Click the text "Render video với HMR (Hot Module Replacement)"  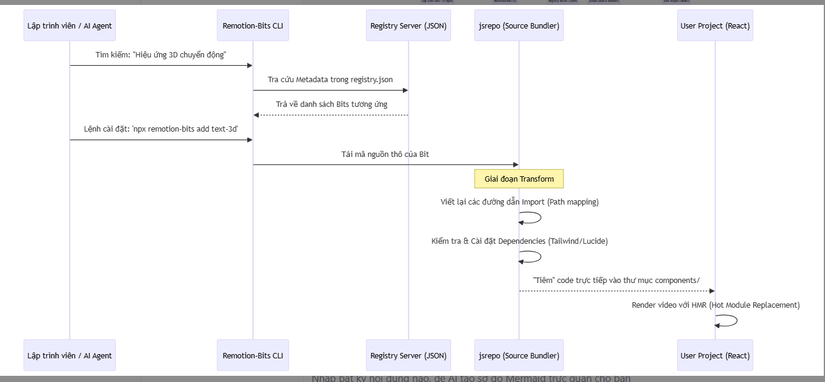[x=716, y=305]
